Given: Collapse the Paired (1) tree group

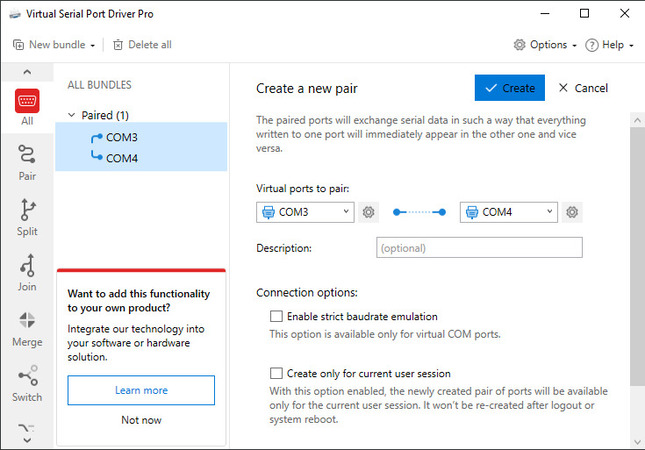Looking at the screenshot, I should click(x=71, y=115).
